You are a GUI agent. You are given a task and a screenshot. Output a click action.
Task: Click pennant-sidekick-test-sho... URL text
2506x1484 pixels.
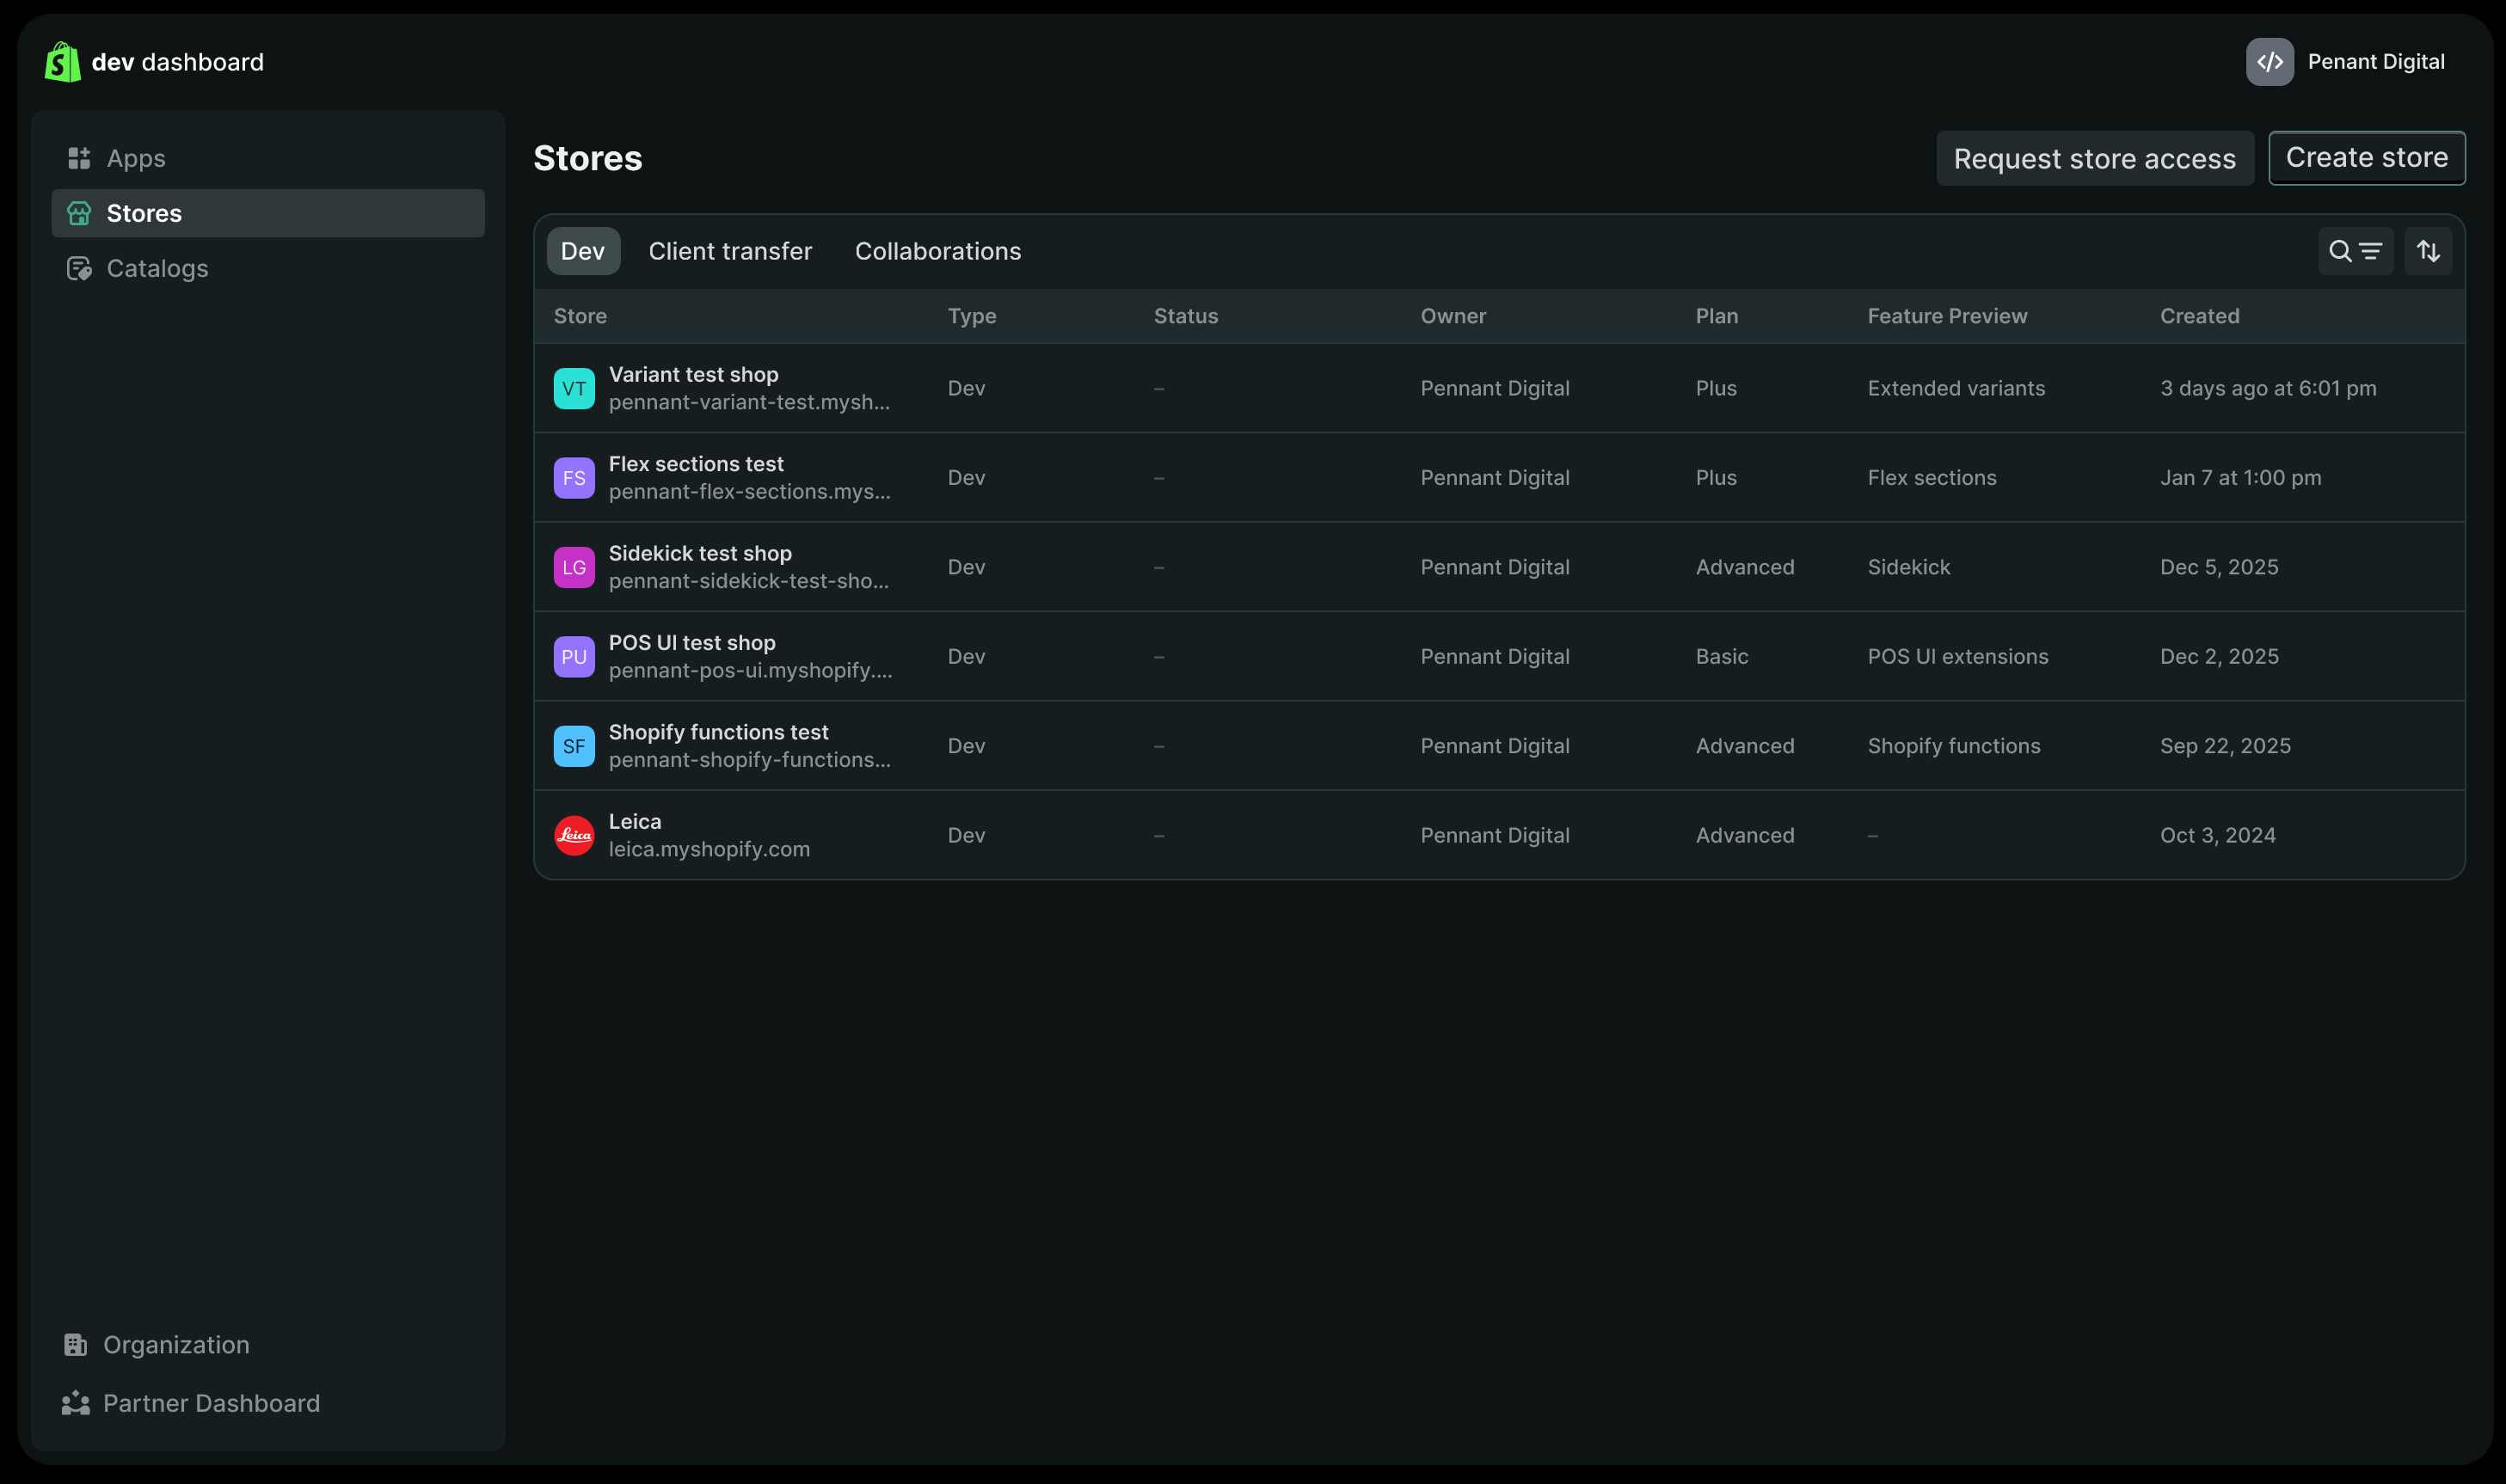tap(748, 581)
